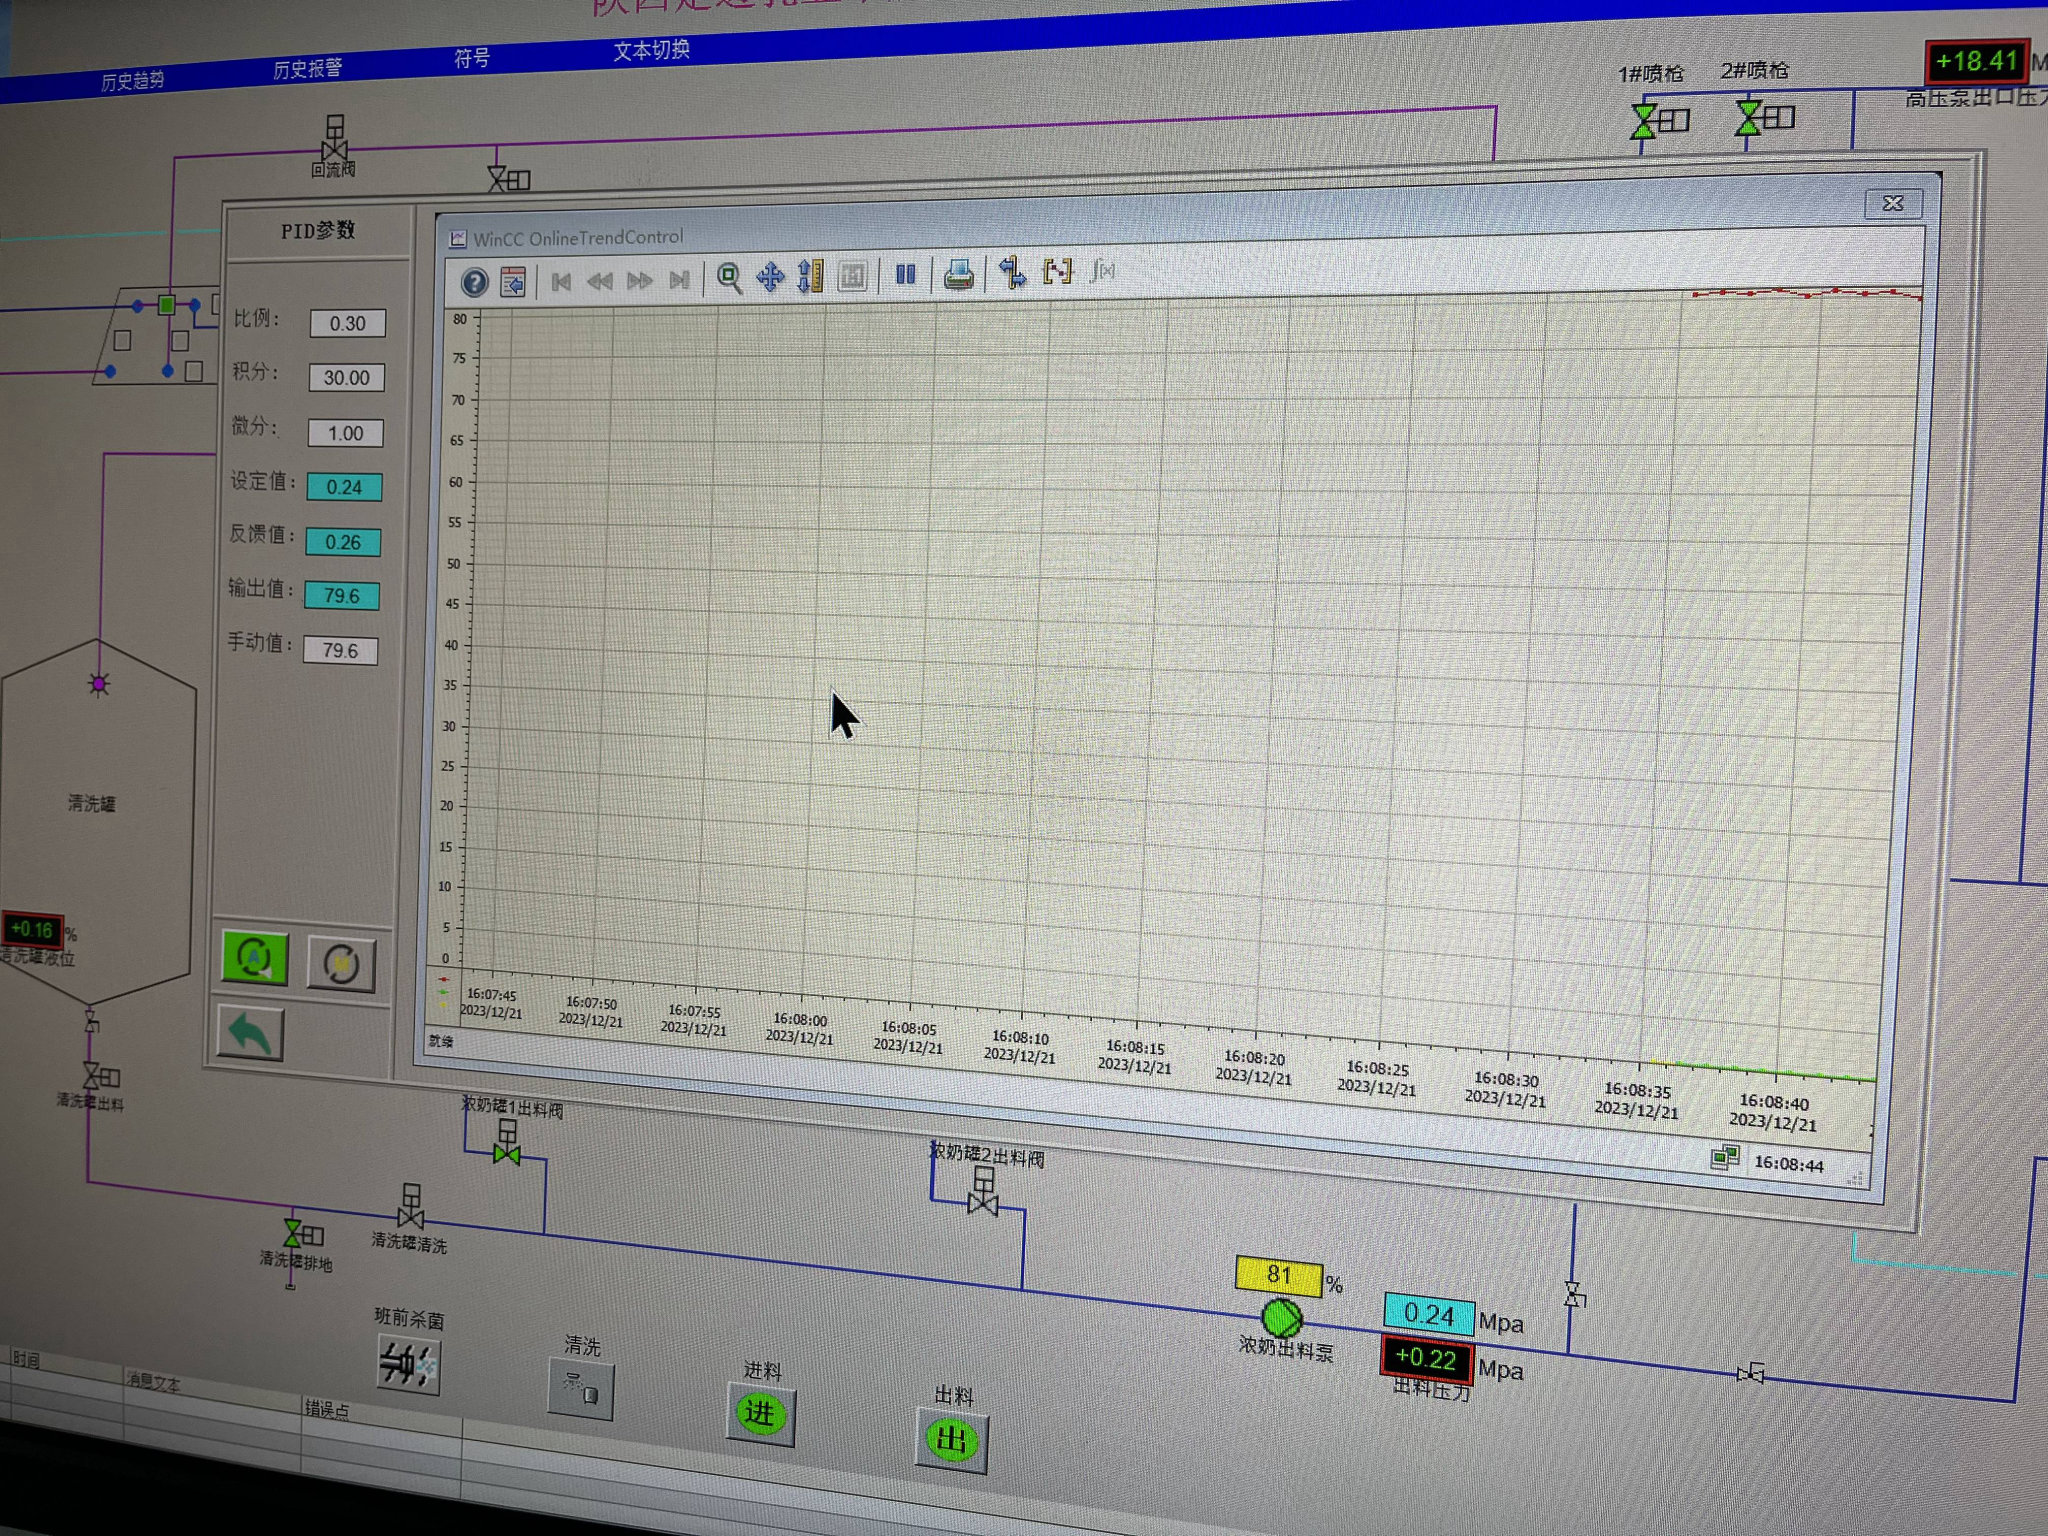This screenshot has width=2048, height=1536.
Task: Toggle the 1#喷枪 valve
Action: click(1659, 121)
